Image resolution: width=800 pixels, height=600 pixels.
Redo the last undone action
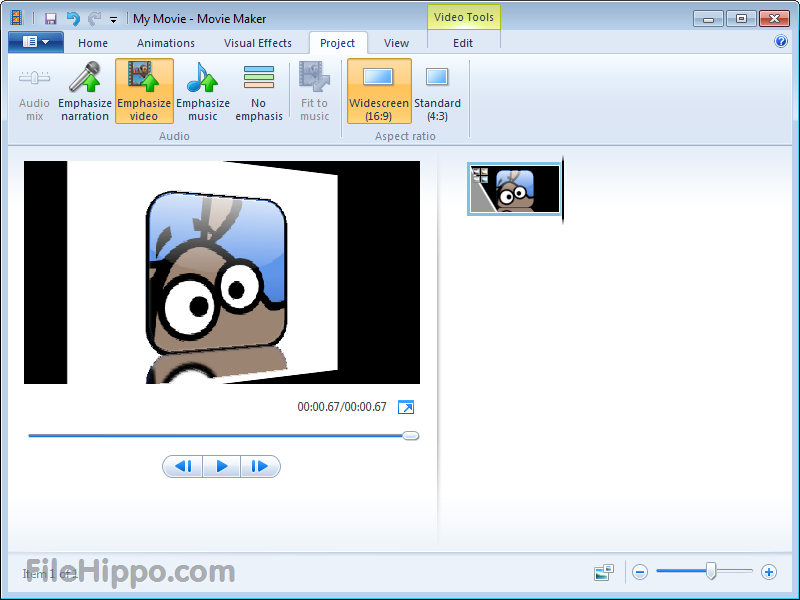[94, 19]
